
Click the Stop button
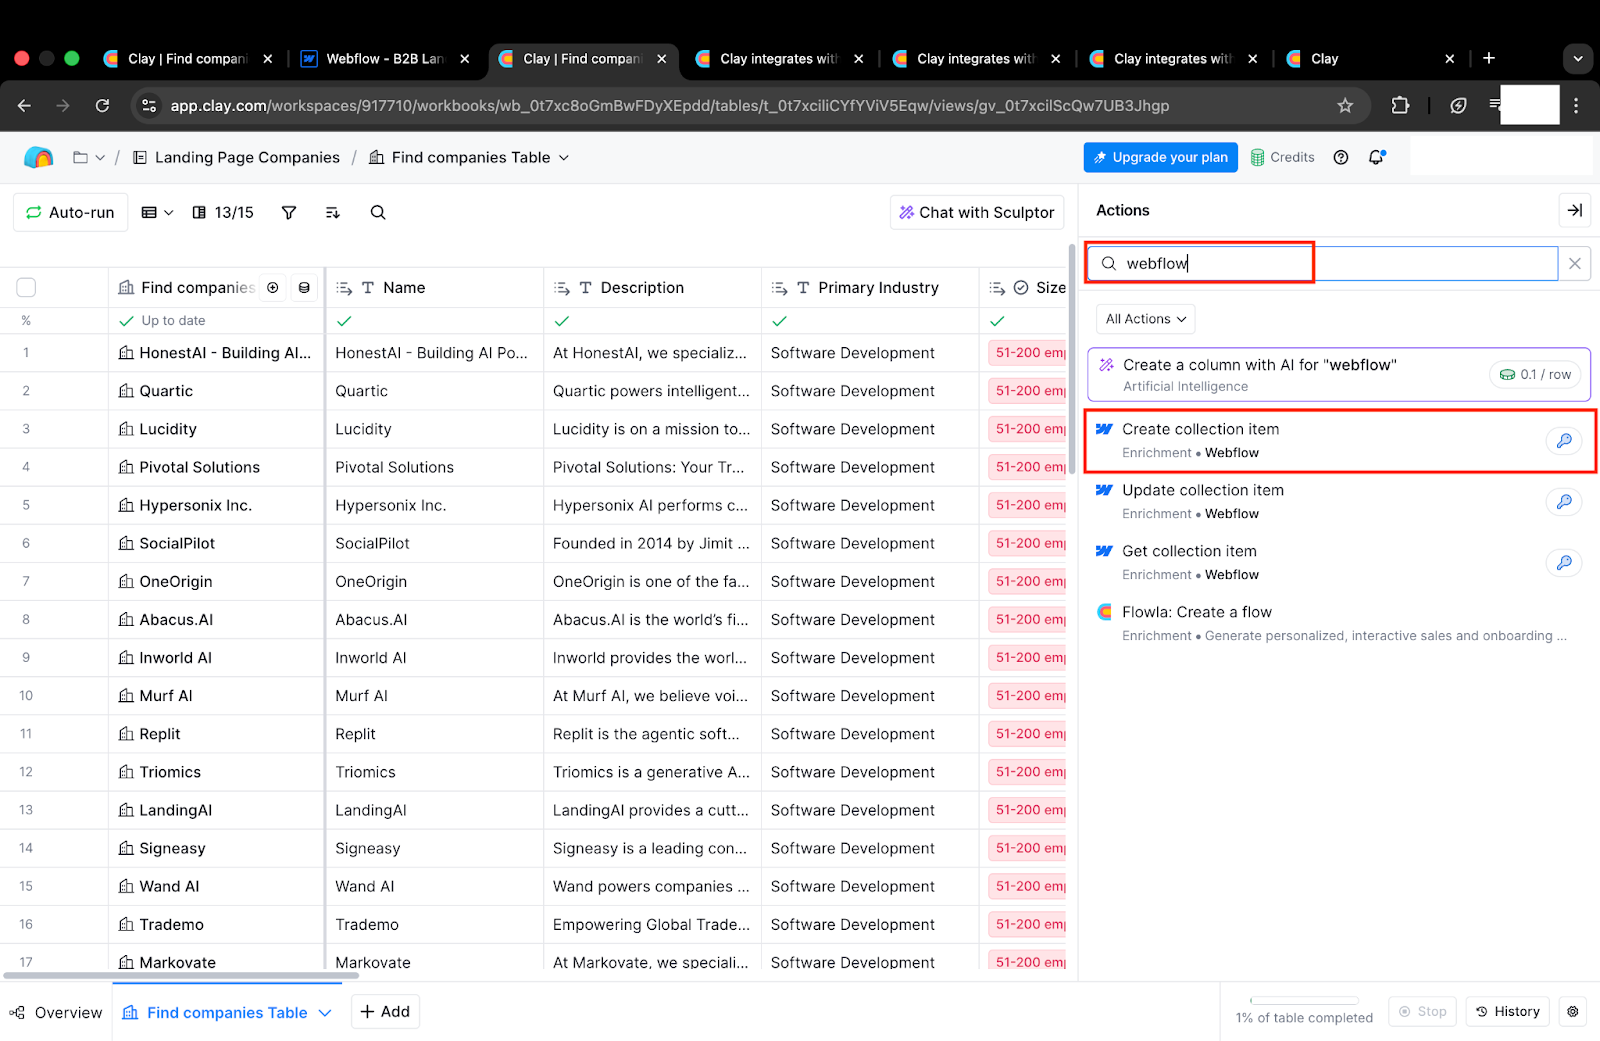click(x=1422, y=1011)
